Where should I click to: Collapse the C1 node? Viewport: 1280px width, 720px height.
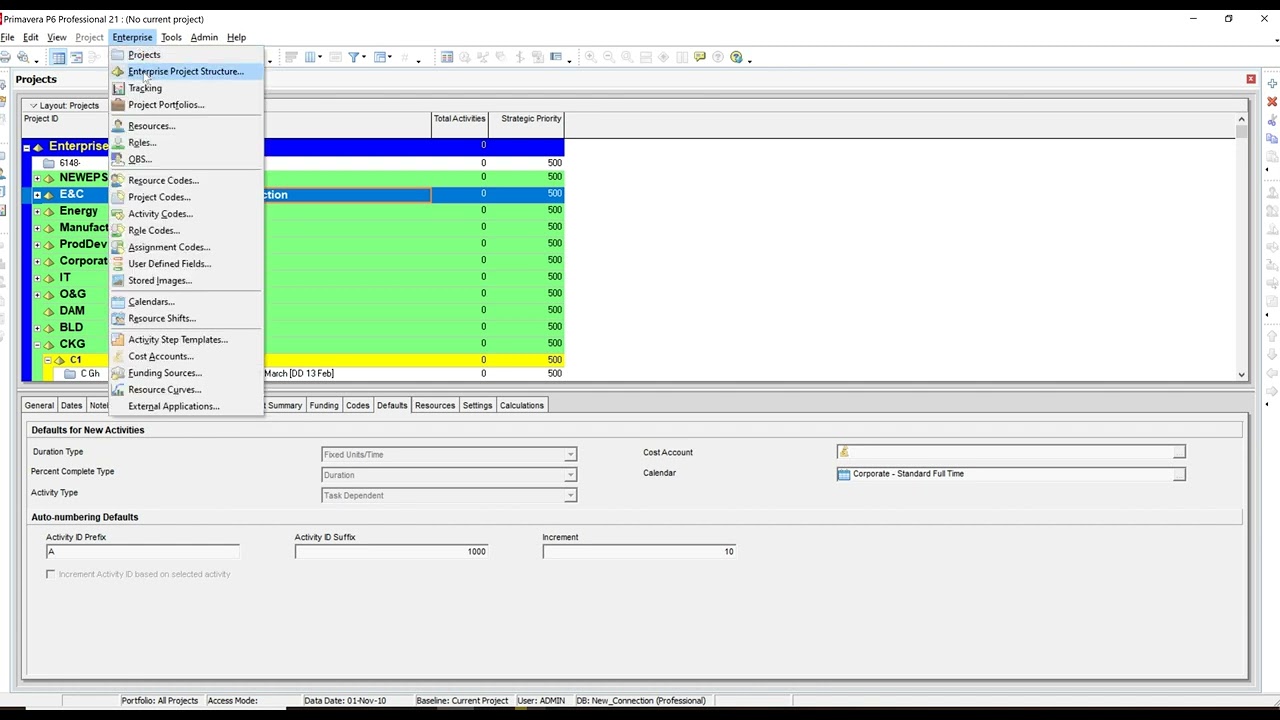pyautogui.click(x=47, y=360)
